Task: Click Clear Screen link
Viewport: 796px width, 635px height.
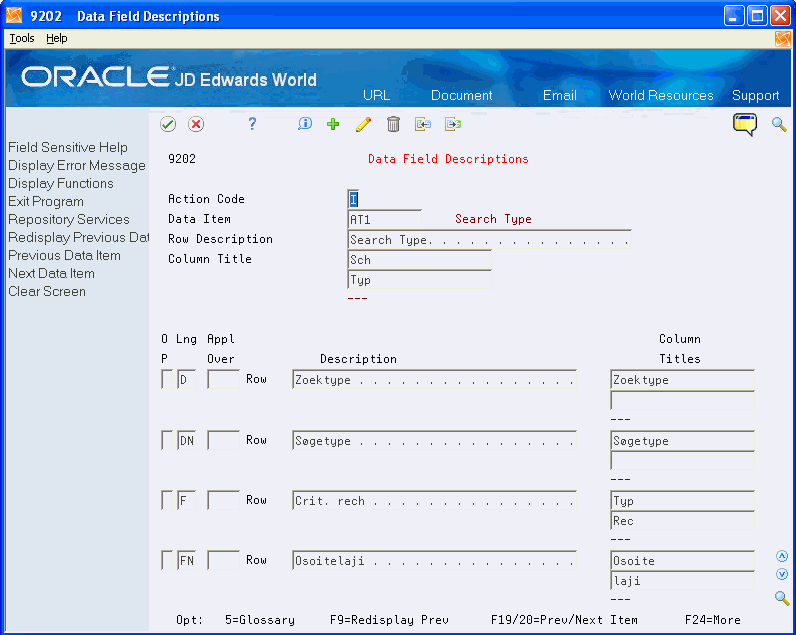Action: point(47,291)
